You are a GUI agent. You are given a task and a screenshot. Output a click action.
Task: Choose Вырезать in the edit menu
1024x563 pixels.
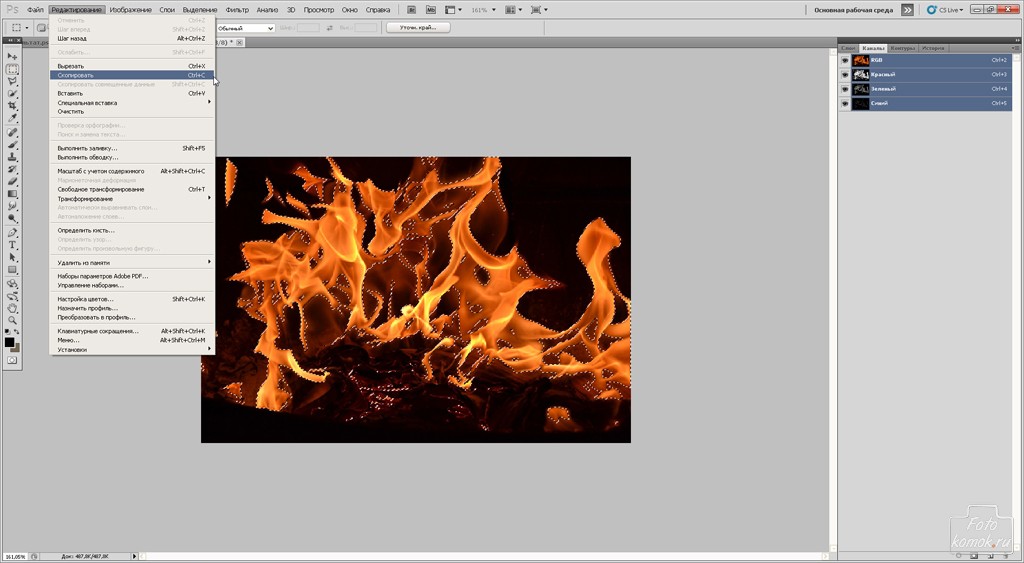(132, 66)
